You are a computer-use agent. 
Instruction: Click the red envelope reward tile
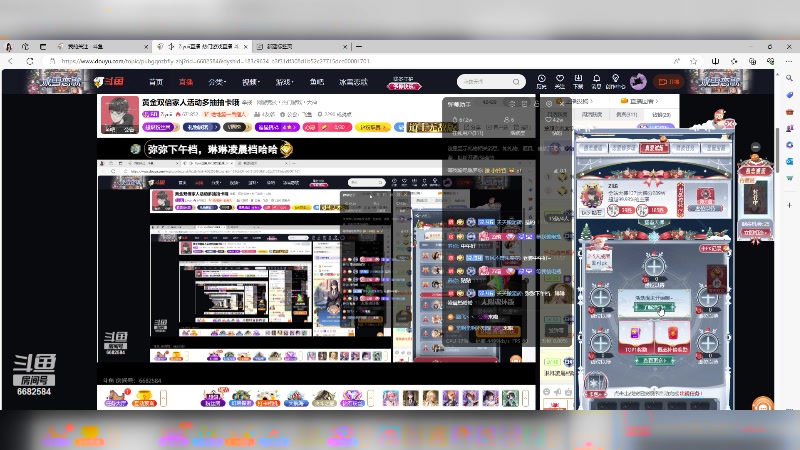[x=672, y=338]
